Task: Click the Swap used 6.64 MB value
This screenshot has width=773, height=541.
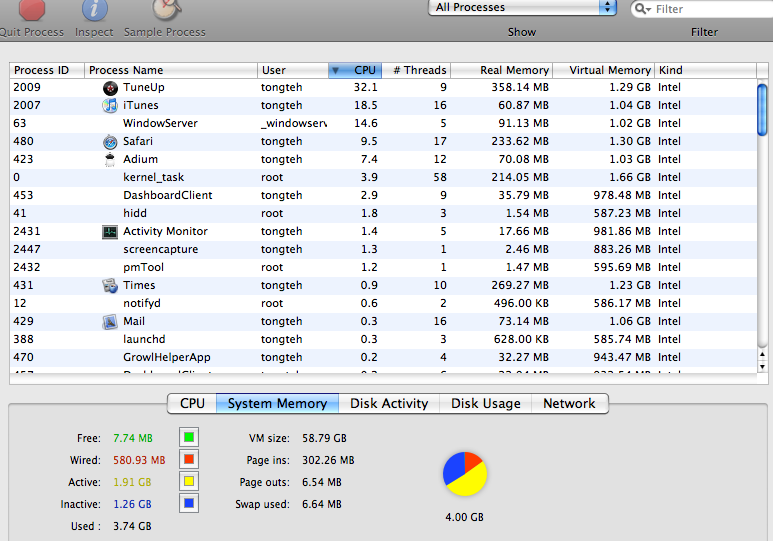Action: [322, 504]
